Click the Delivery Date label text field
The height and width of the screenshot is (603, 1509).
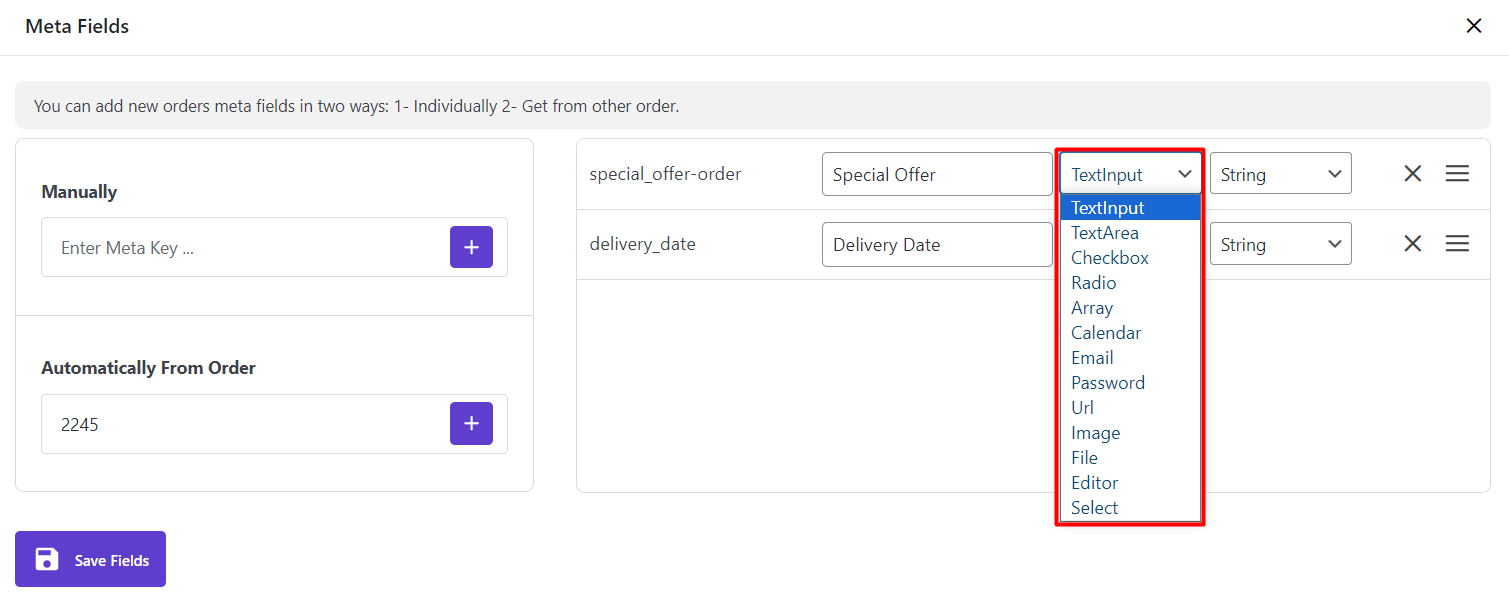[x=936, y=244]
